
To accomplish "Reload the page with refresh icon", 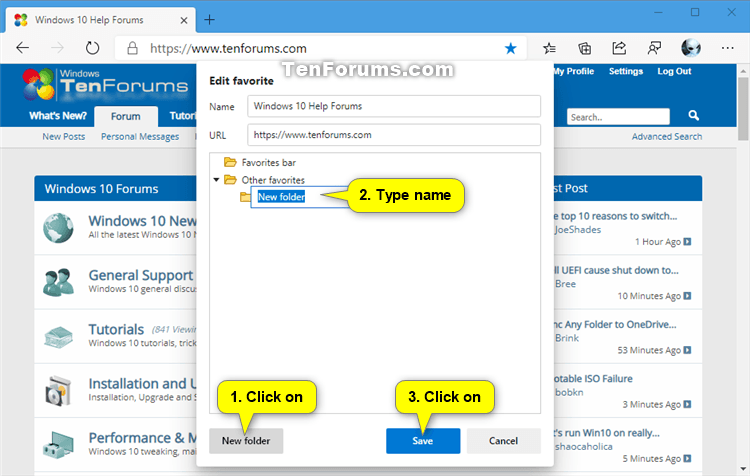I will [x=92, y=48].
